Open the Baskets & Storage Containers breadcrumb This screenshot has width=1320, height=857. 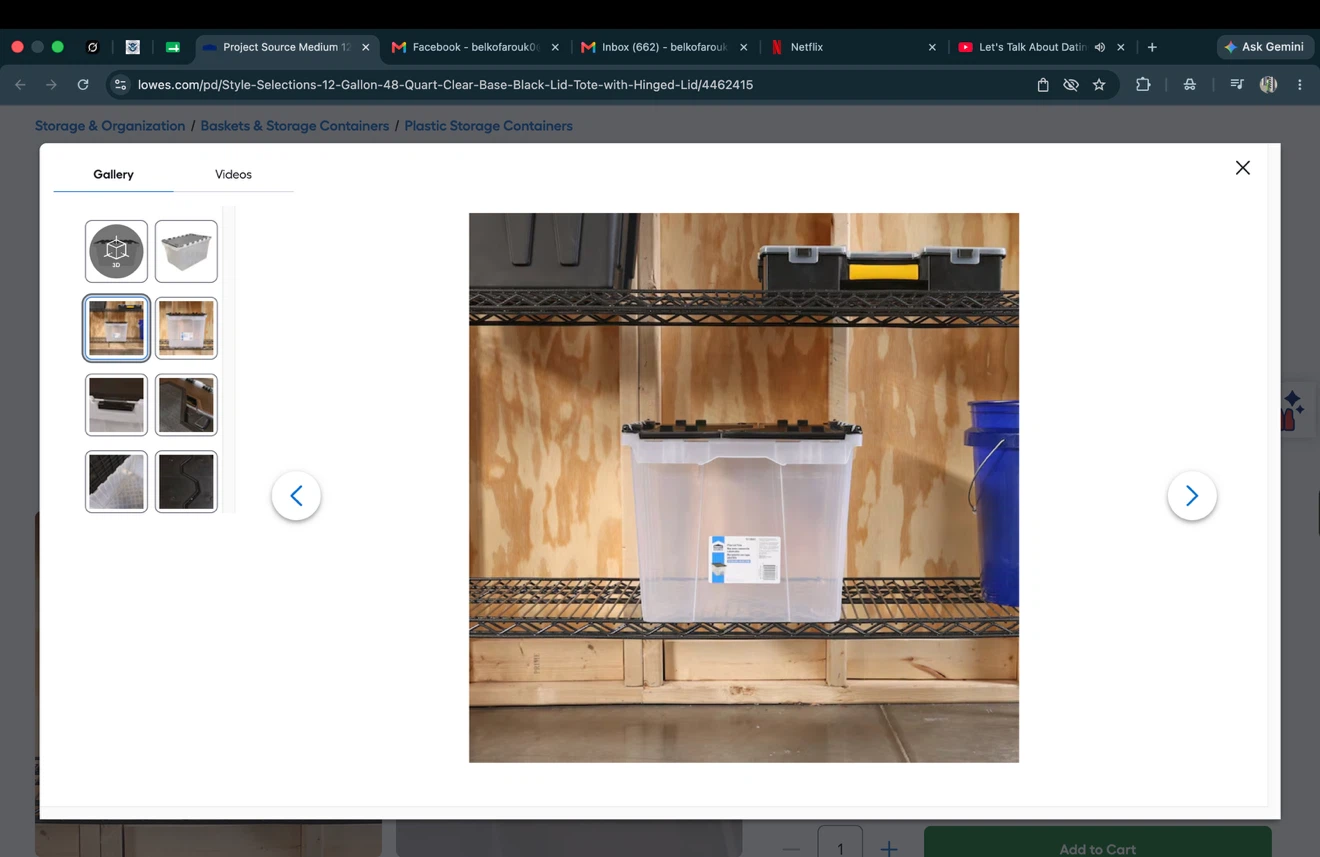294,126
